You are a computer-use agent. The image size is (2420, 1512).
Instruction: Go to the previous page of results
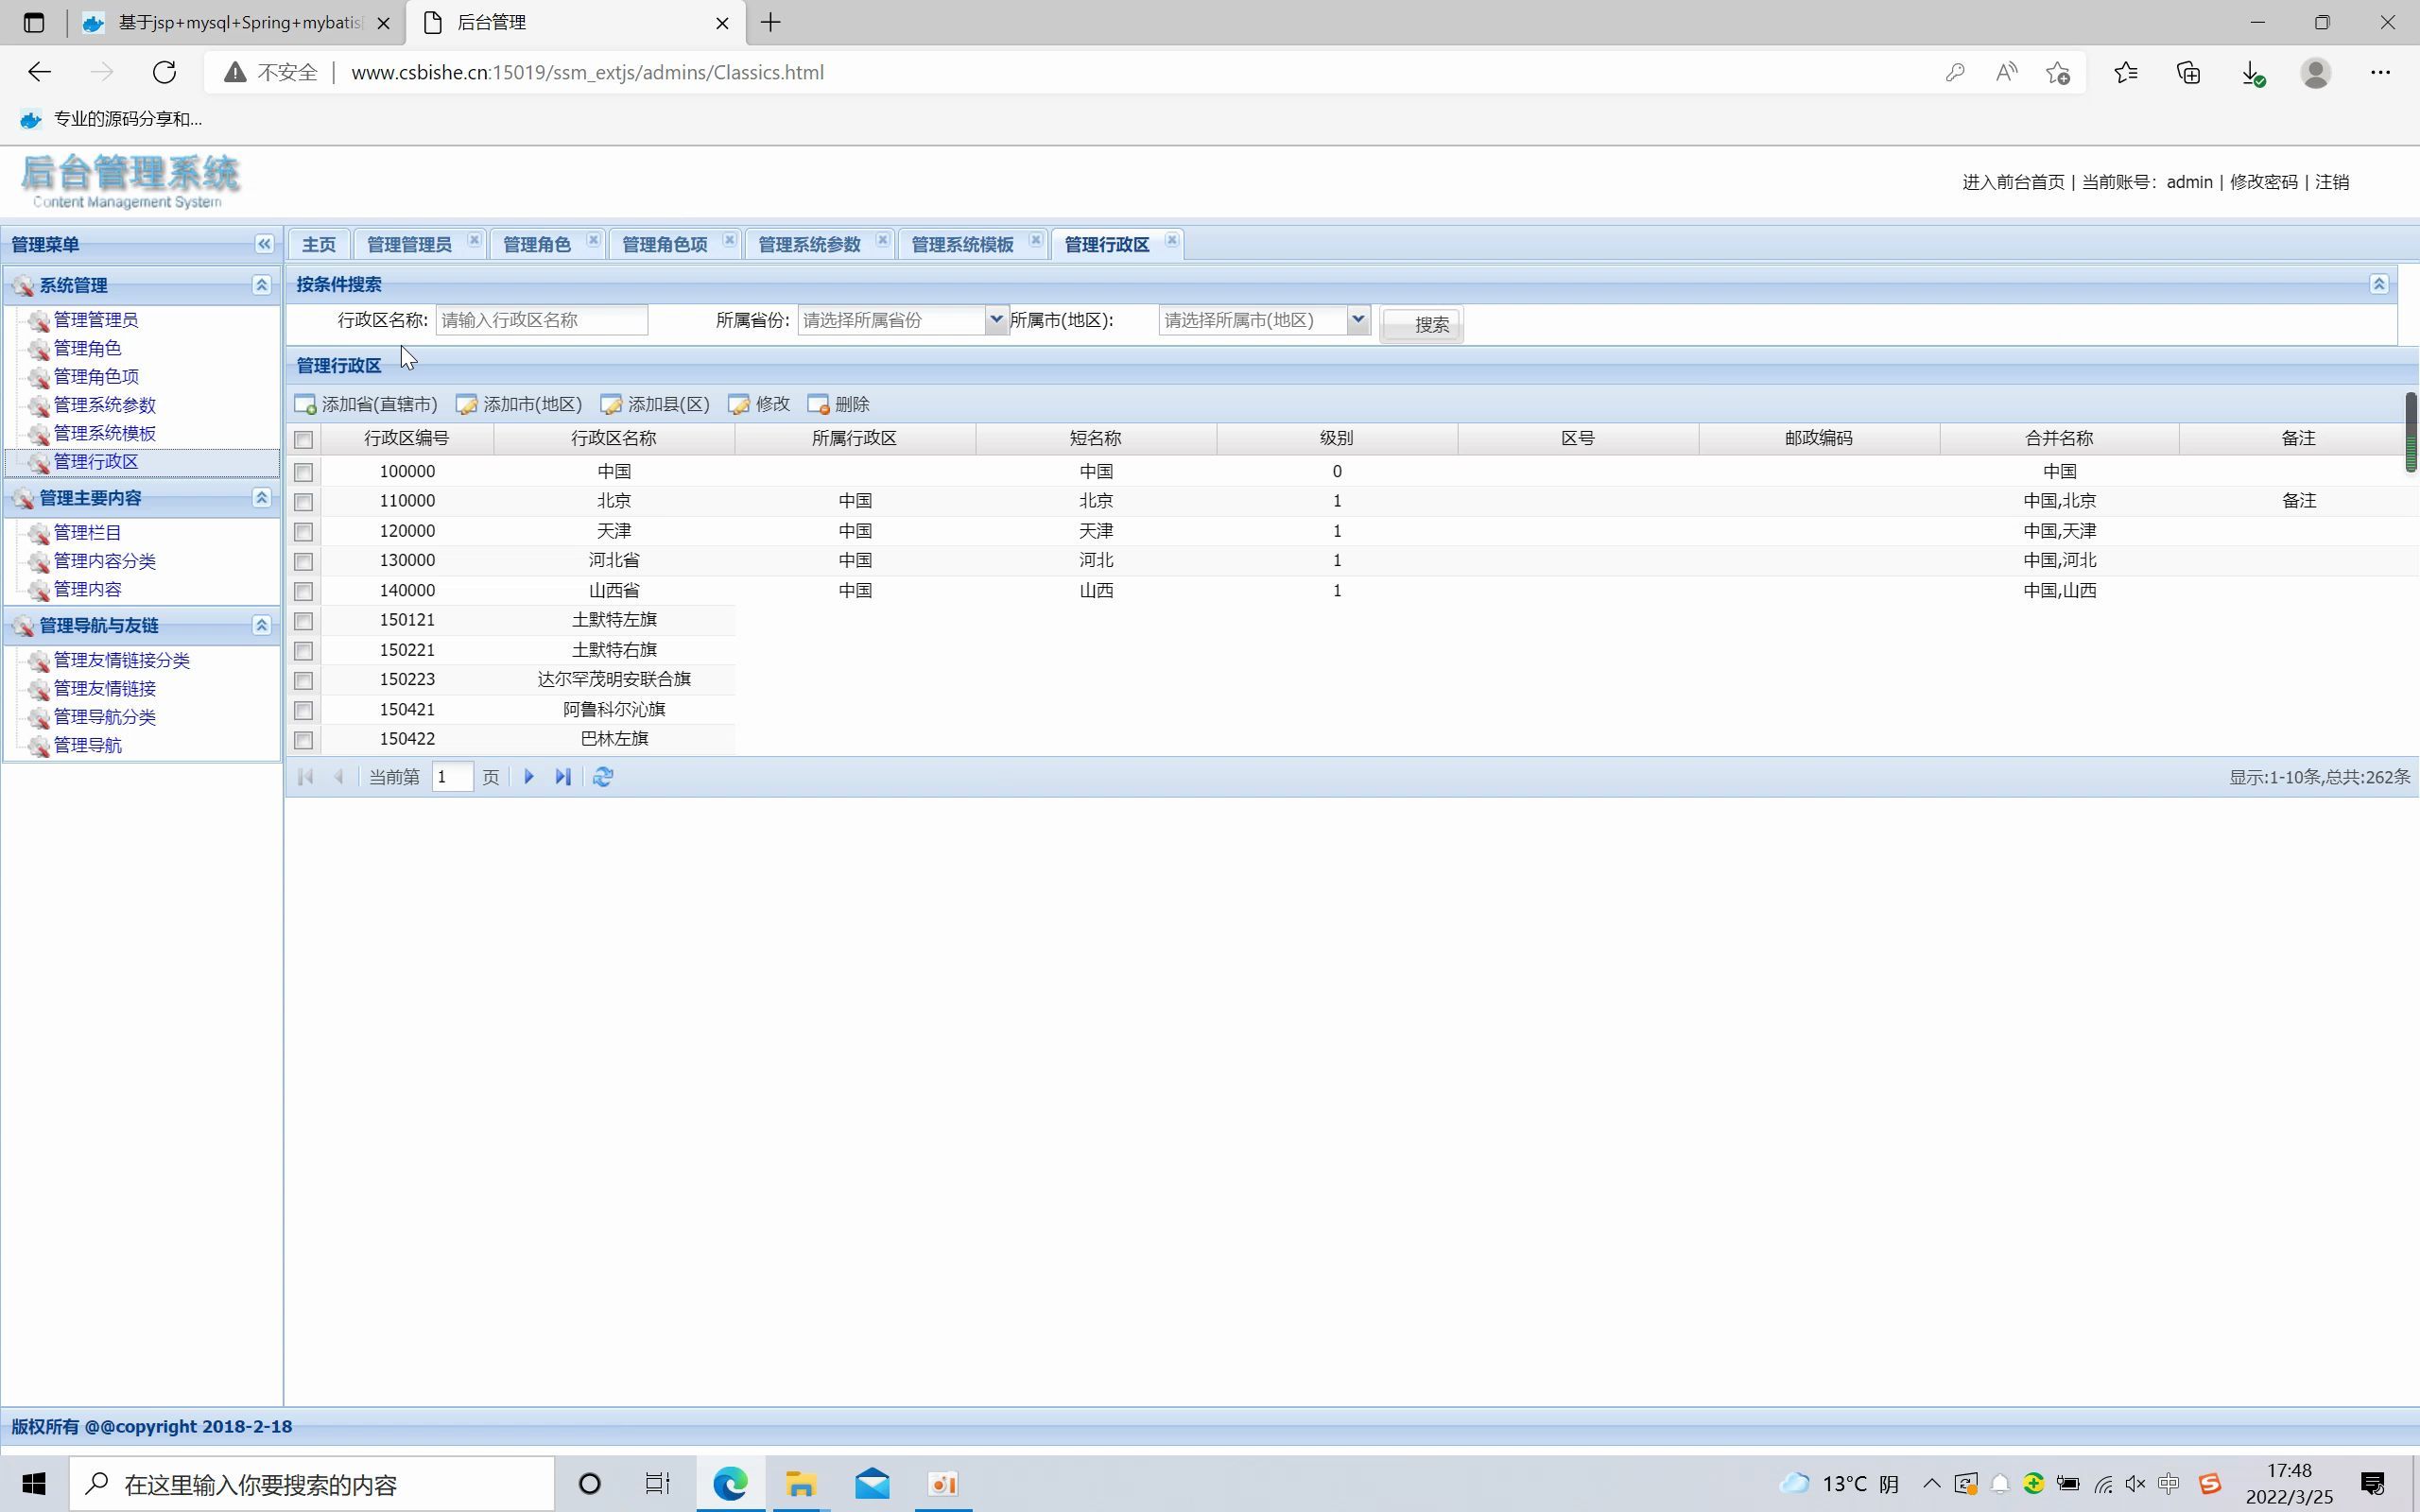click(x=339, y=777)
